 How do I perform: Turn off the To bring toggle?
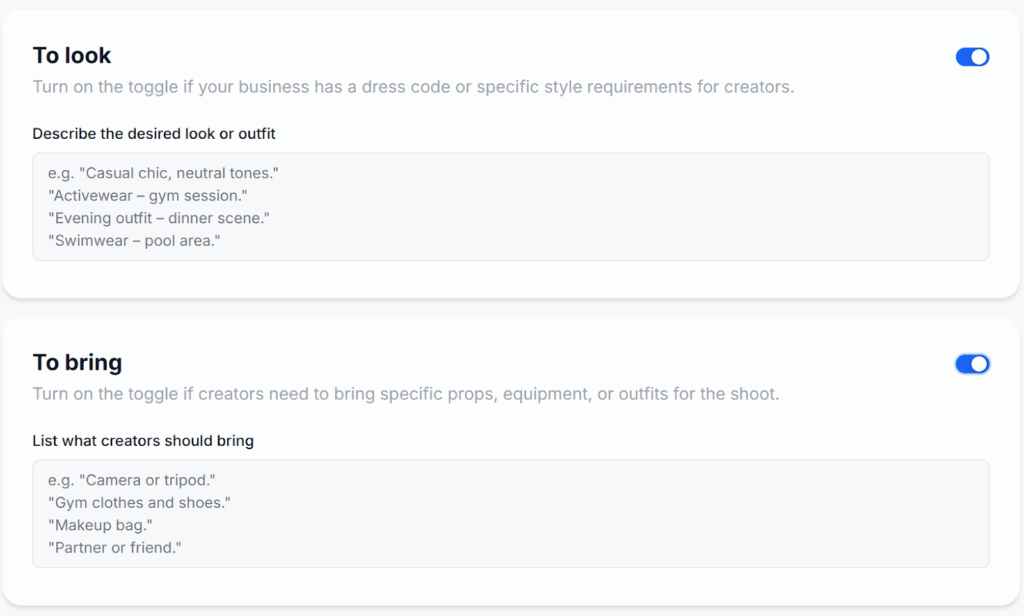coord(972,364)
